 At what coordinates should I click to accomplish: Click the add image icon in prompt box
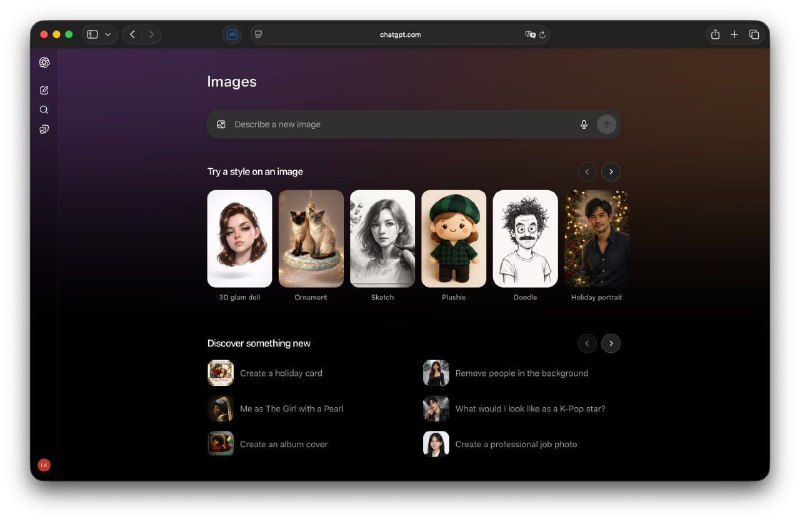coord(221,125)
